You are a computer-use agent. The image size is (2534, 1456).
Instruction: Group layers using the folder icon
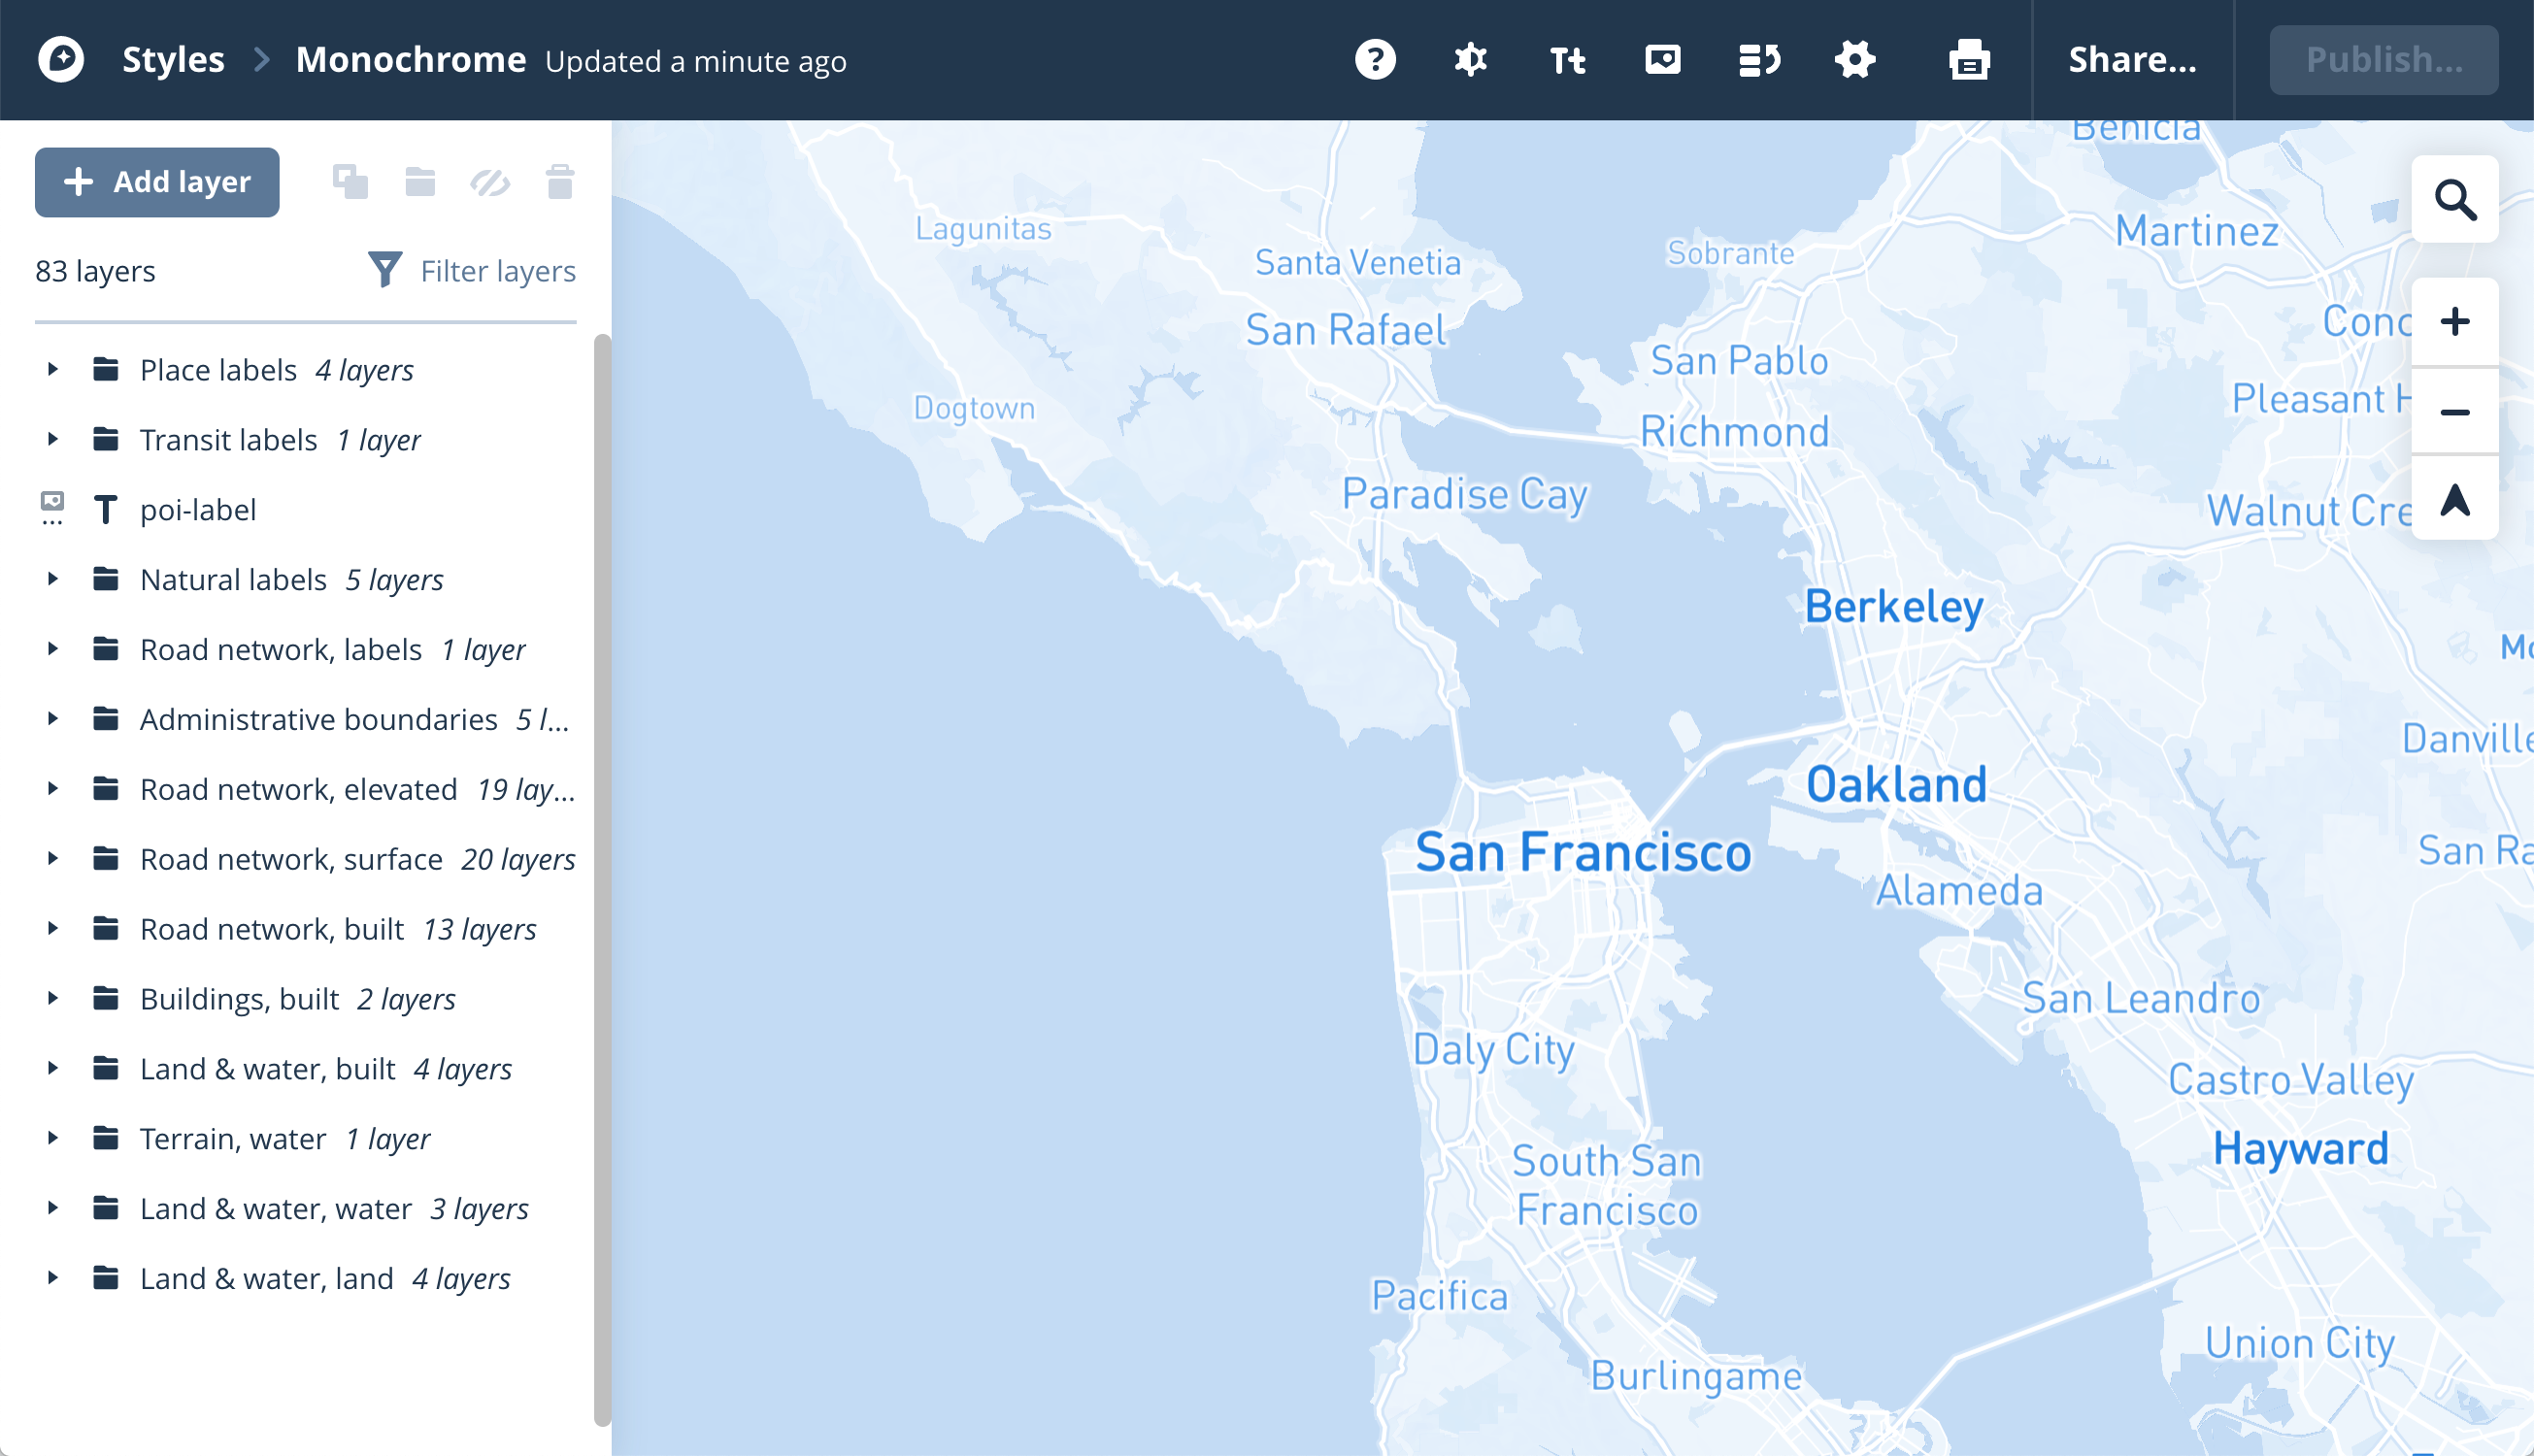point(420,182)
